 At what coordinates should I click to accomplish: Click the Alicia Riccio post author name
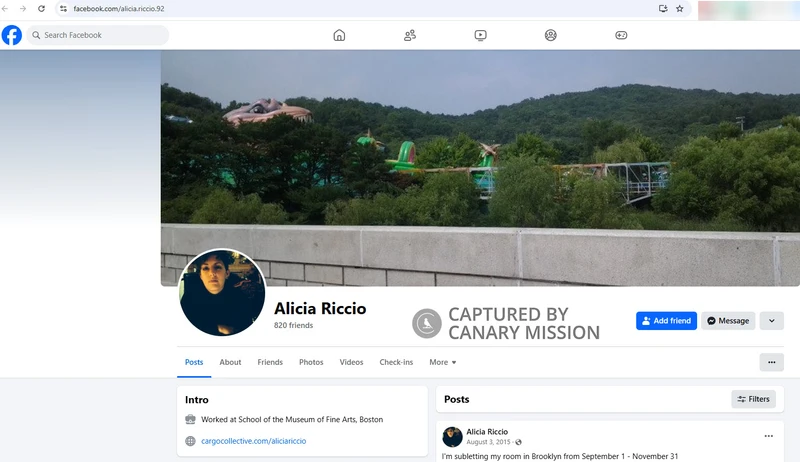(x=487, y=432)
